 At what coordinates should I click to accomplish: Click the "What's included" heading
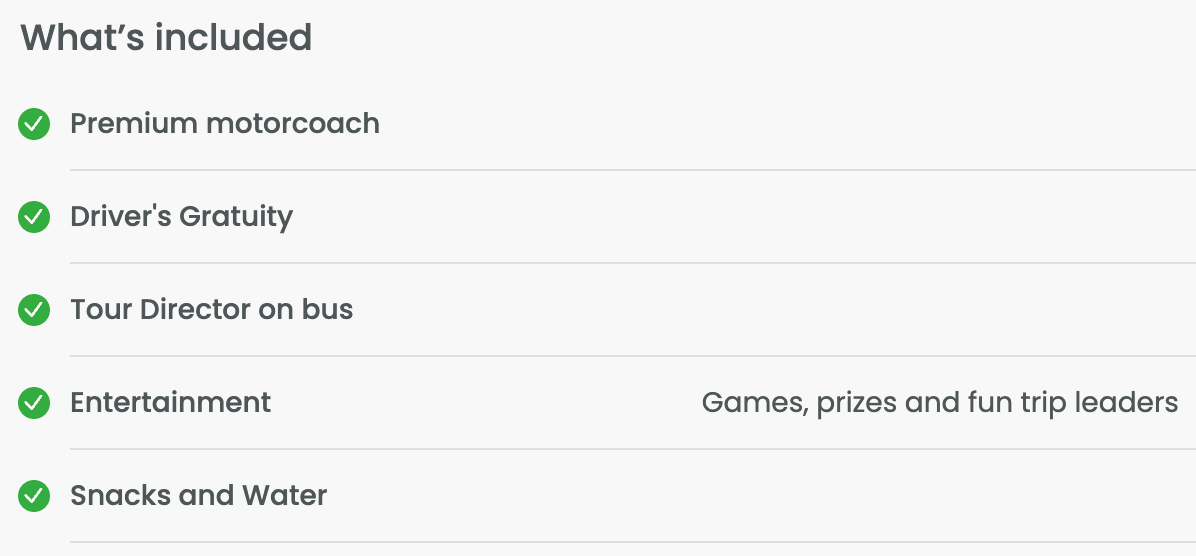coord(166,38)
